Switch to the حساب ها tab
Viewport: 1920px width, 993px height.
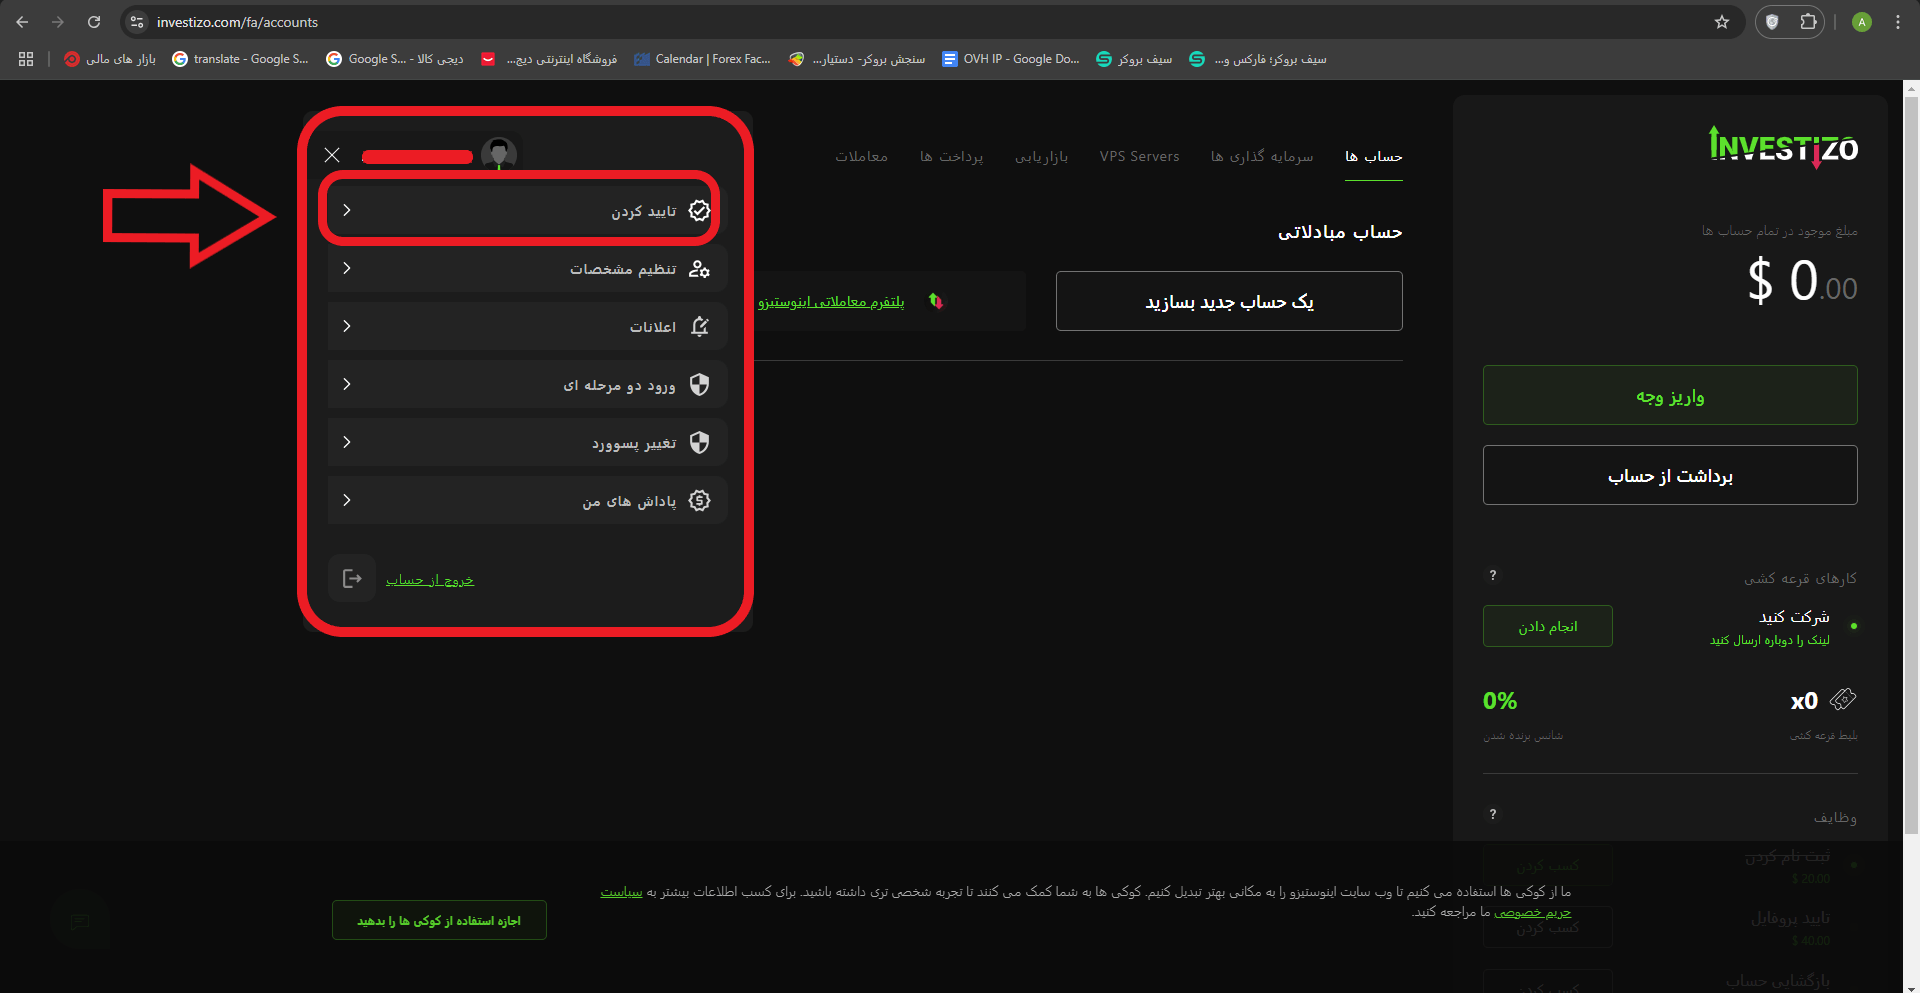tap(1373, 156)
